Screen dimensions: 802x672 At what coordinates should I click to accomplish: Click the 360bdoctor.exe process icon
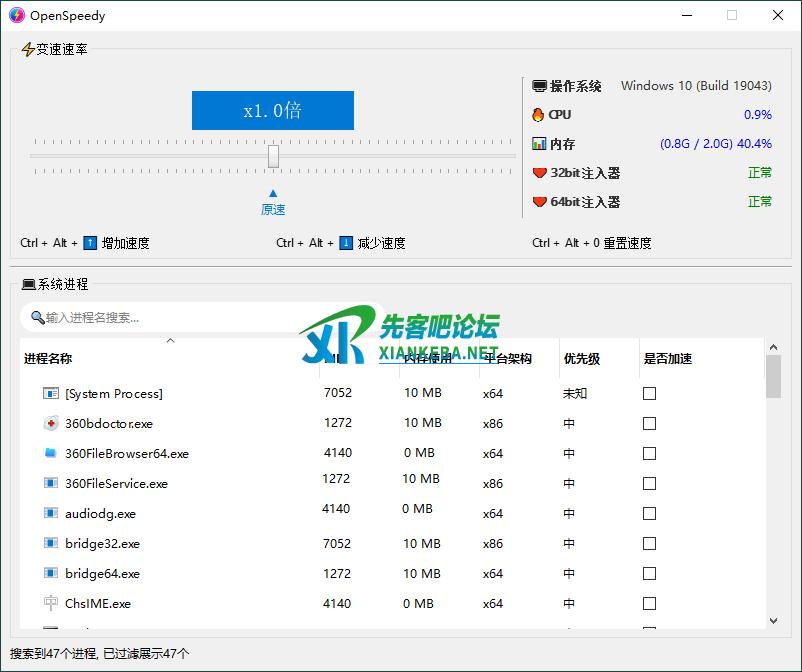click(51, 423)
